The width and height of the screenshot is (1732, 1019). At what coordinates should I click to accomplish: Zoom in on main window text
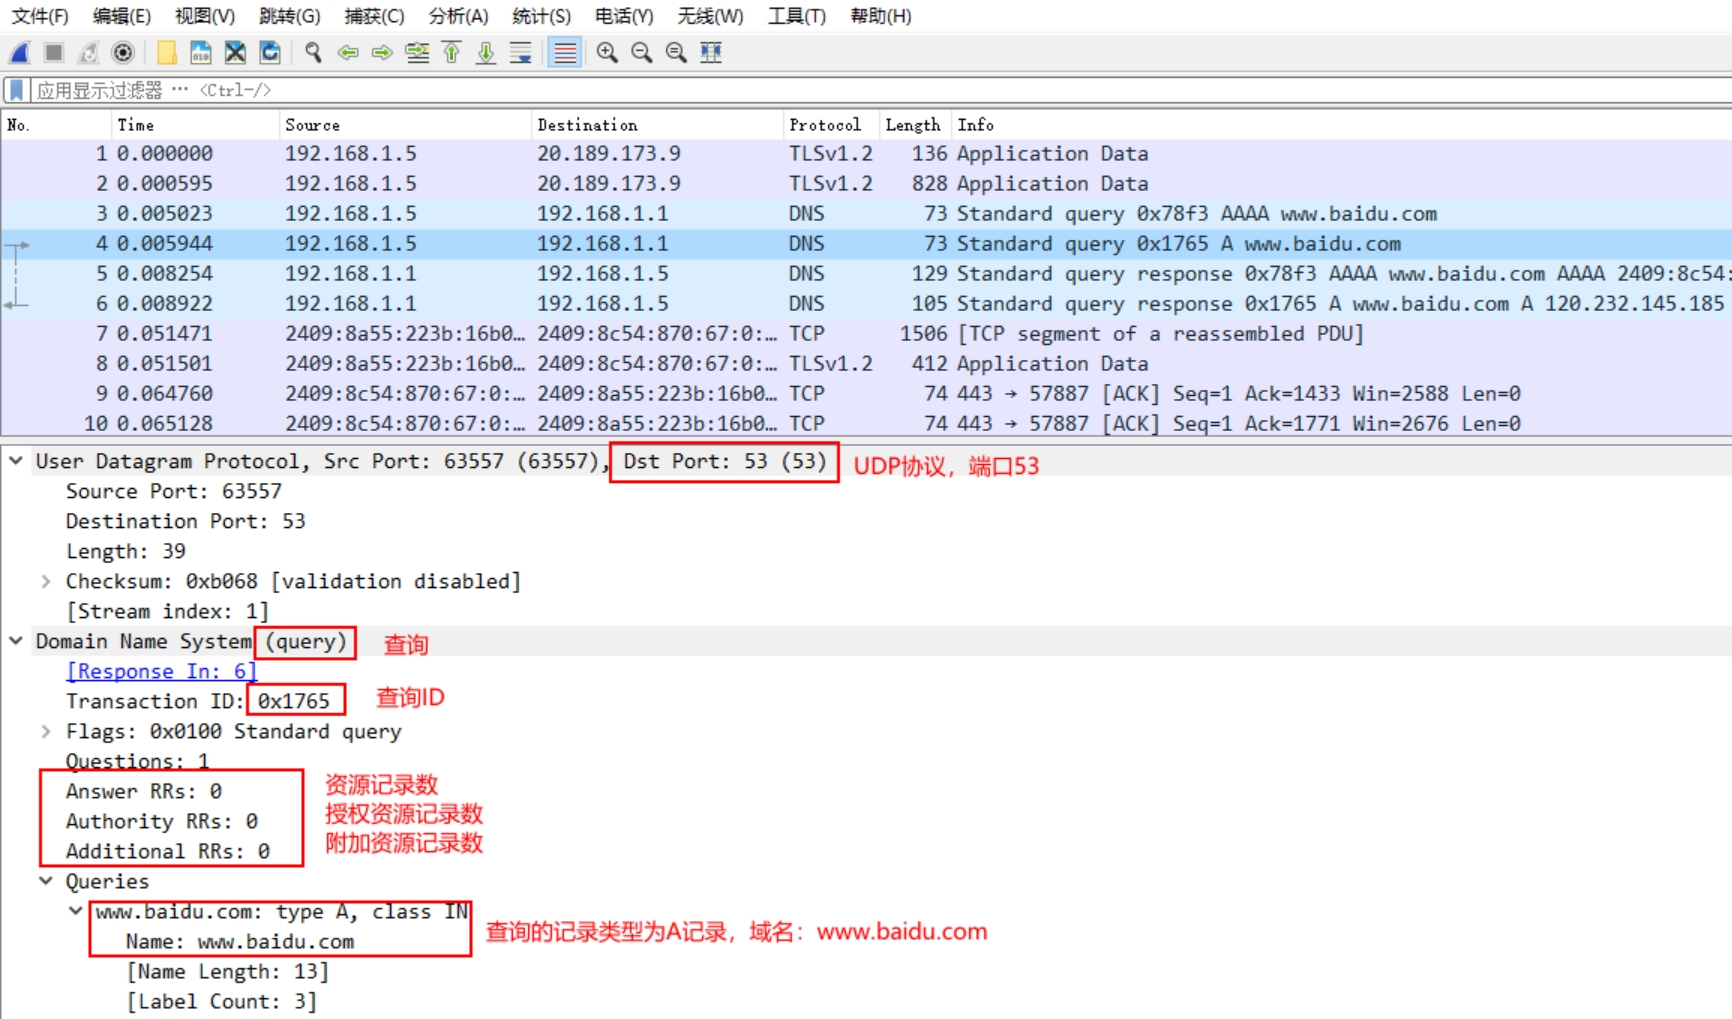click(x=607, y=53)
